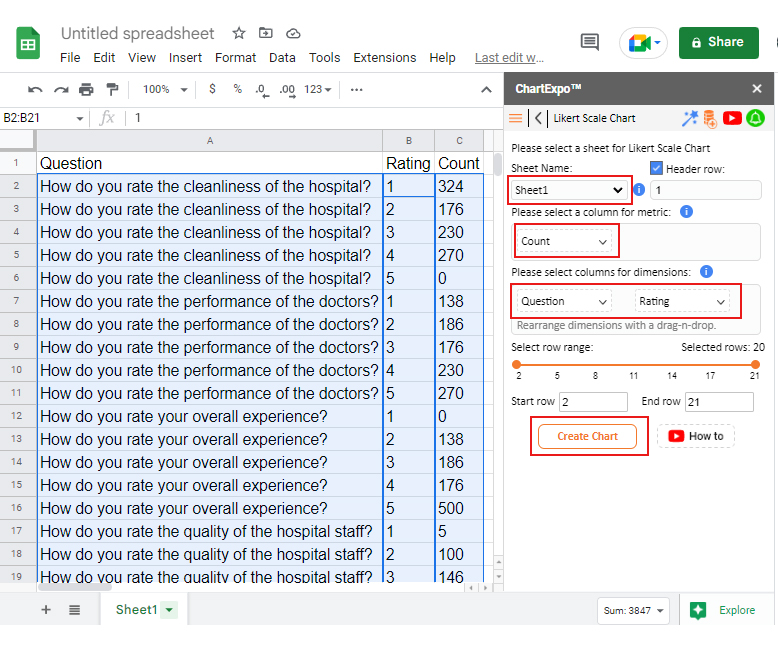Open the Insert menu
This screenshot has width=778, height=648.
(x=185, y=58)
